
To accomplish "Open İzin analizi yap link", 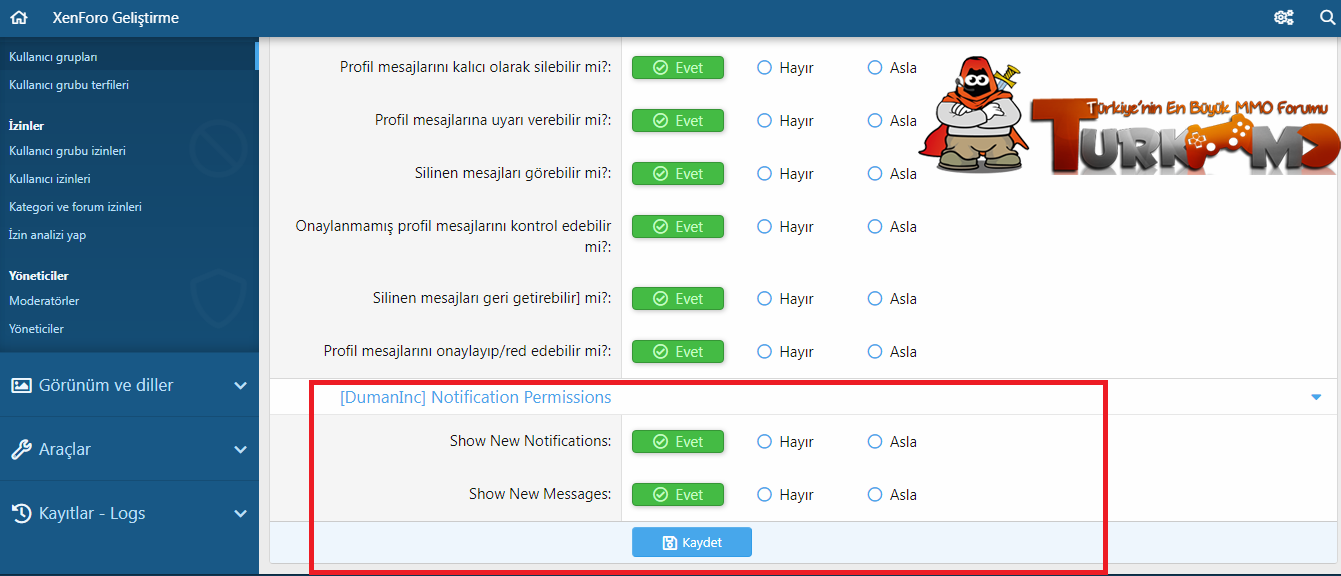I will click(47, 235).
